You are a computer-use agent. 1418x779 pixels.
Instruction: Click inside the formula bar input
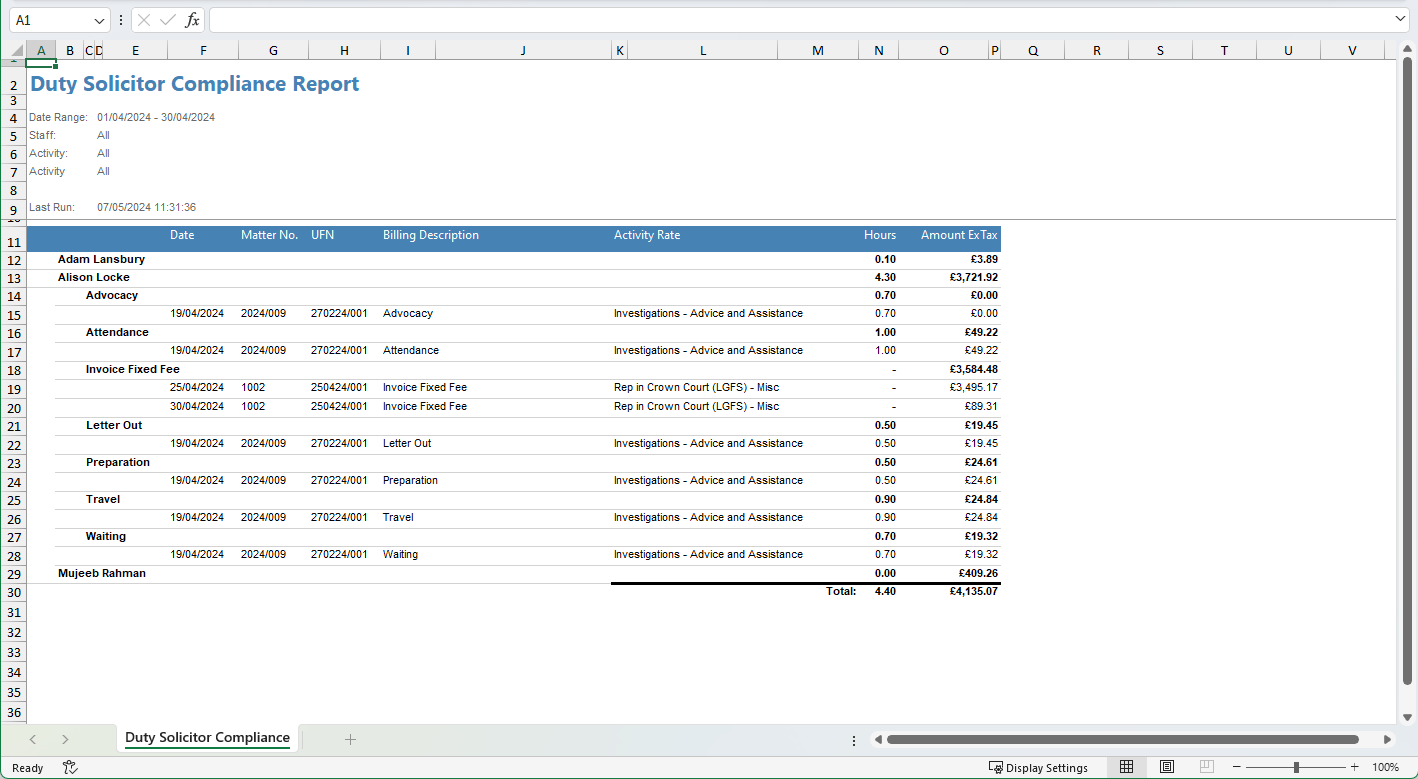[800, 20]
